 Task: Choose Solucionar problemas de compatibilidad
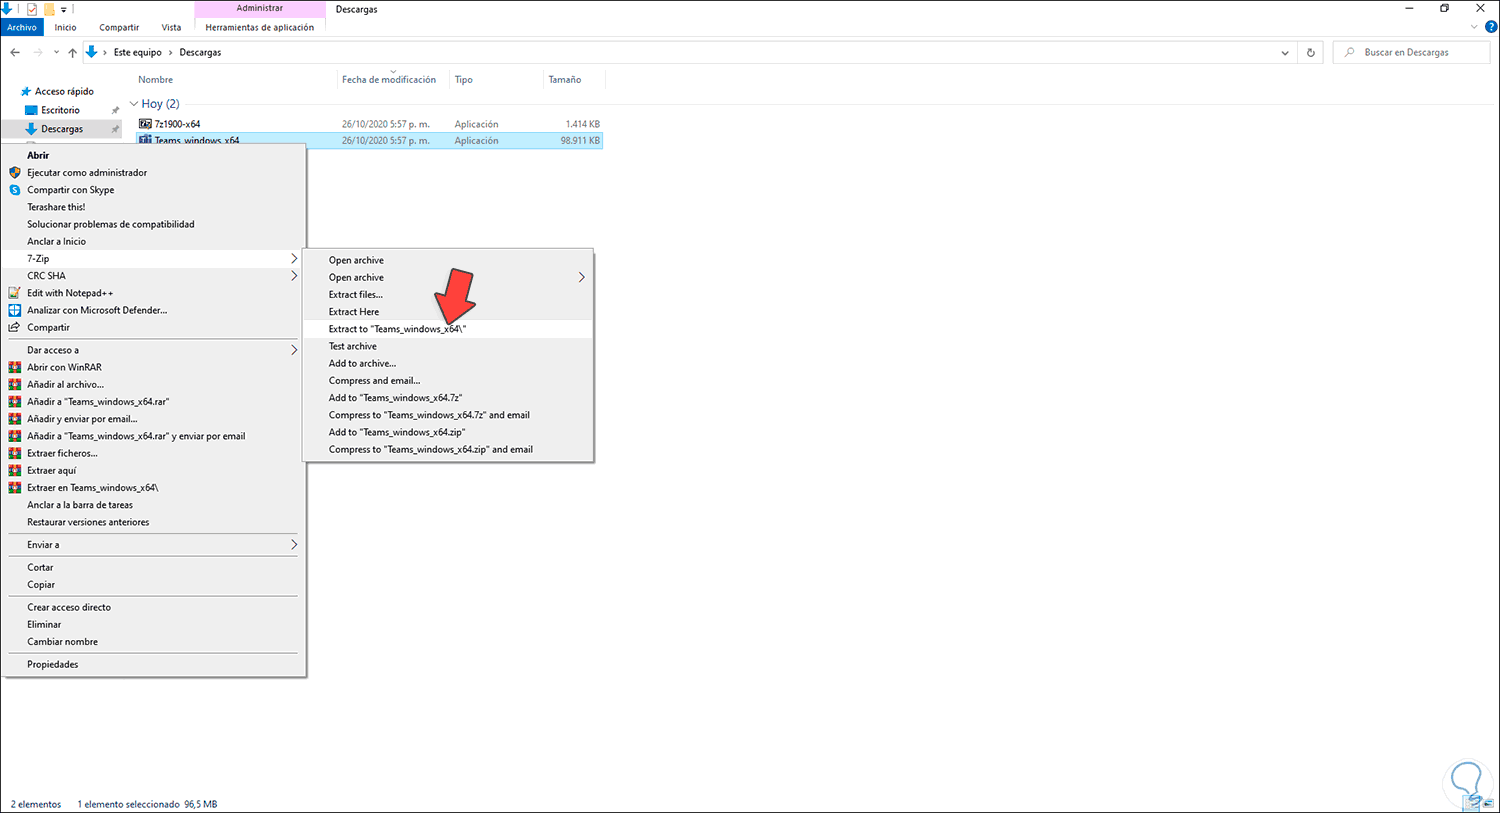click(111, 224)
